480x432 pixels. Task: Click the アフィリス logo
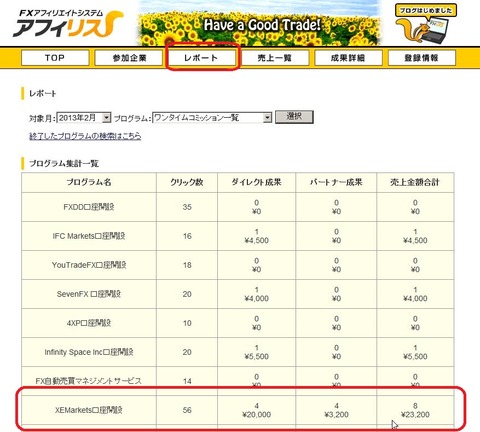click(68, 23)
